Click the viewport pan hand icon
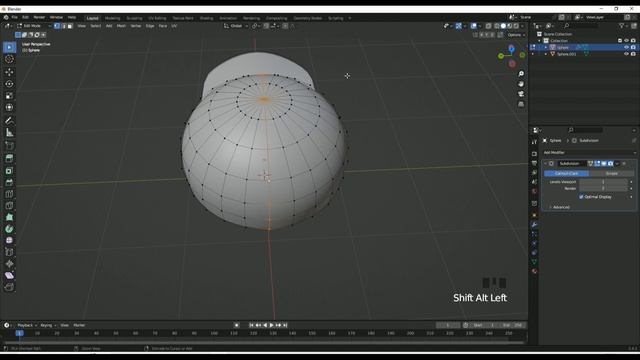This screenshot has height=360, width=640. (x=521, y=84)
